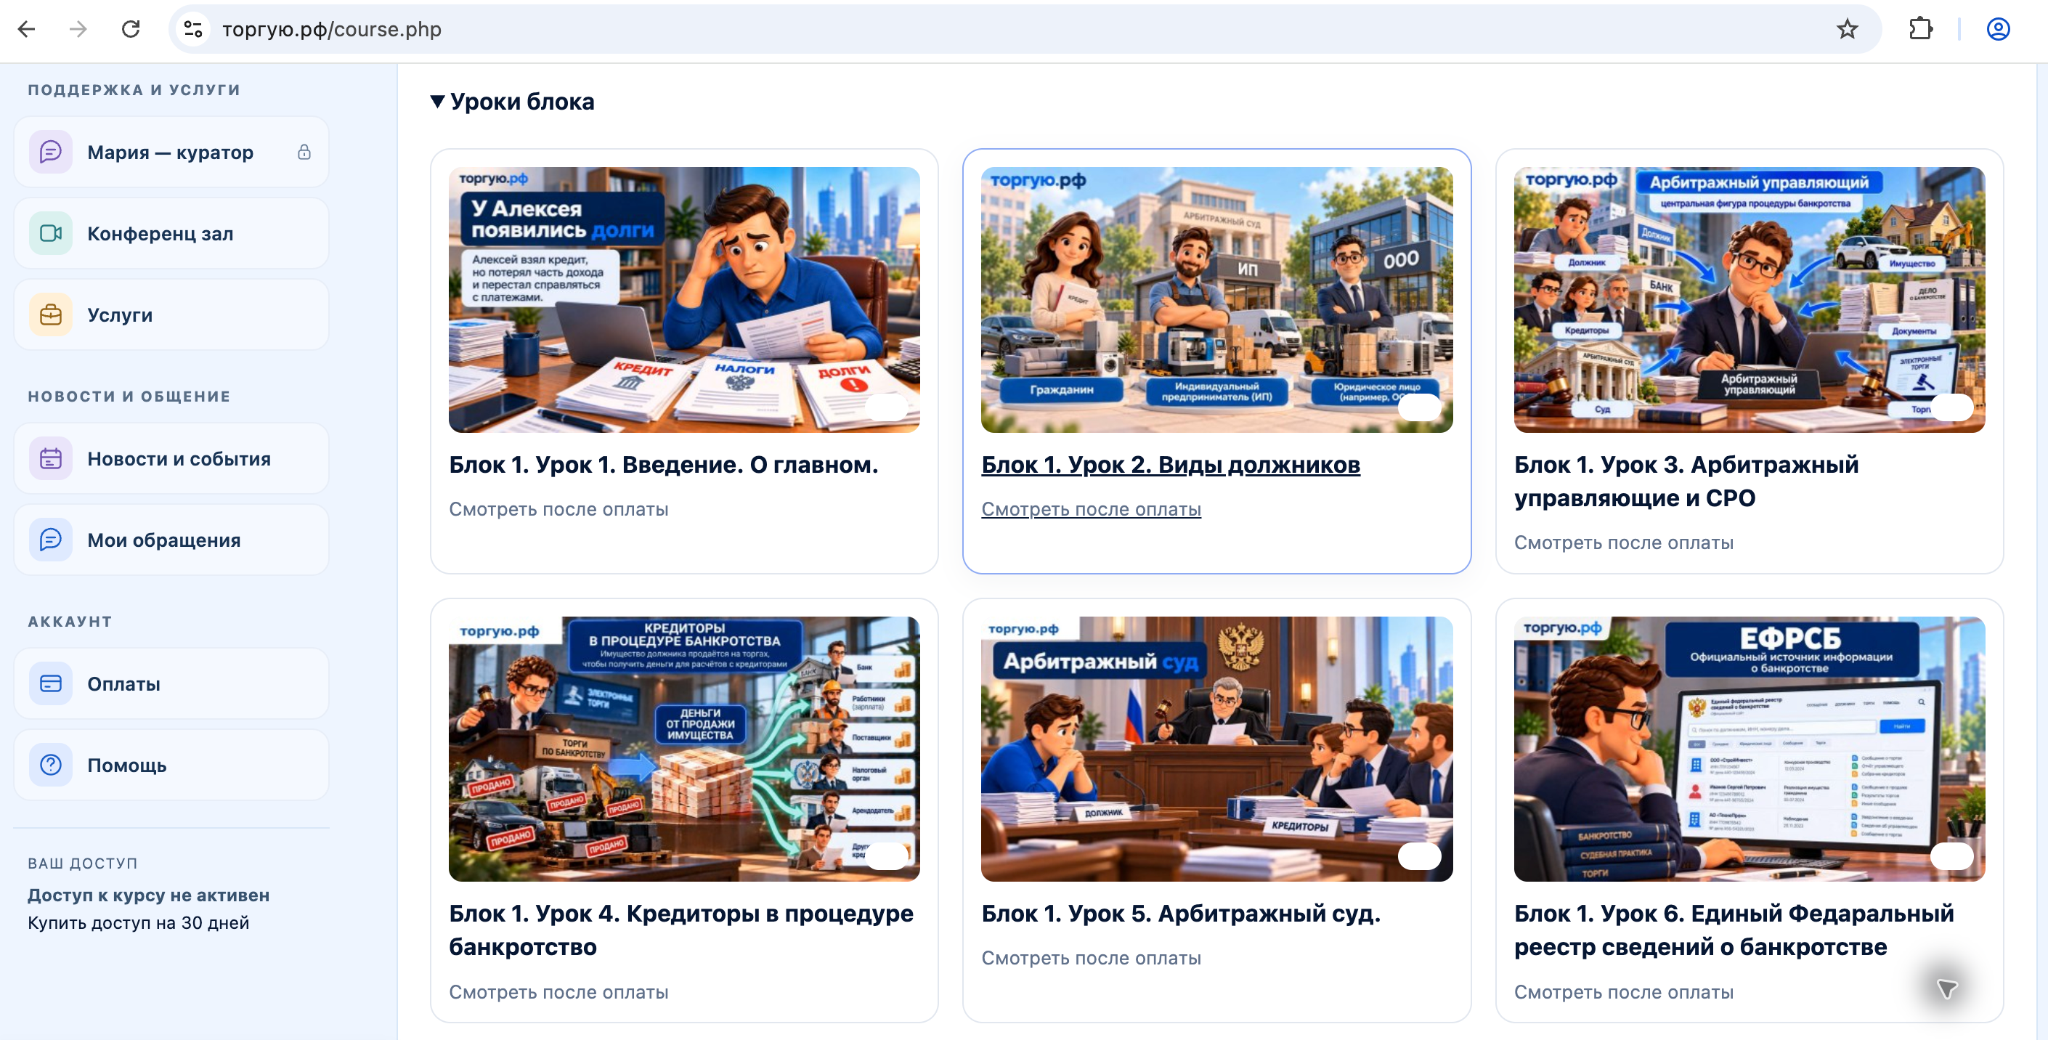Open Урок 4. Кредиторы в процедуре банкротство title
The image size is (2048, 1040).
[681, 930]
